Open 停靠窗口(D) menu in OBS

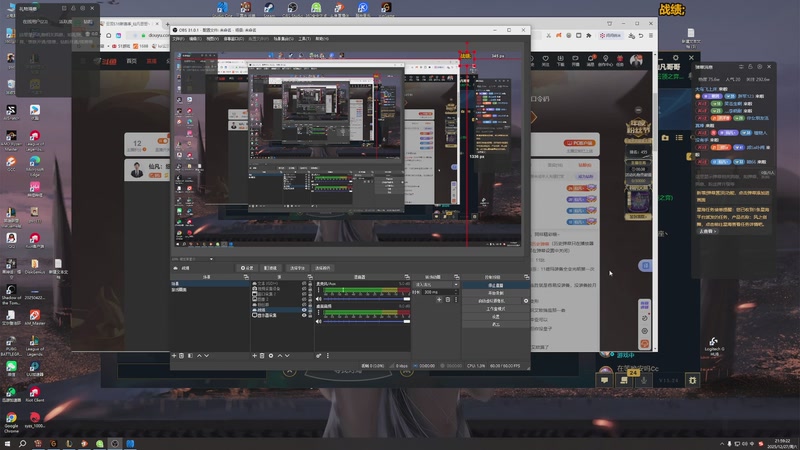tap(234, 39)
